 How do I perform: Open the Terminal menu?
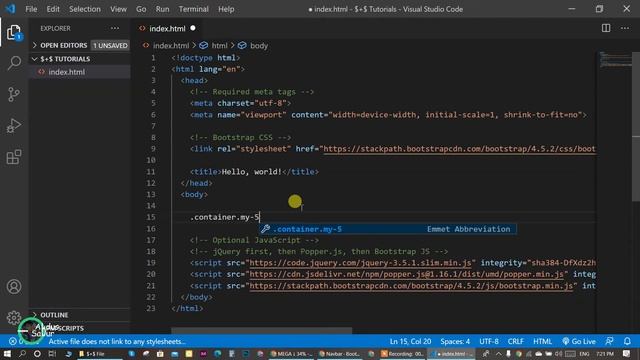click(x=193, y=9)
